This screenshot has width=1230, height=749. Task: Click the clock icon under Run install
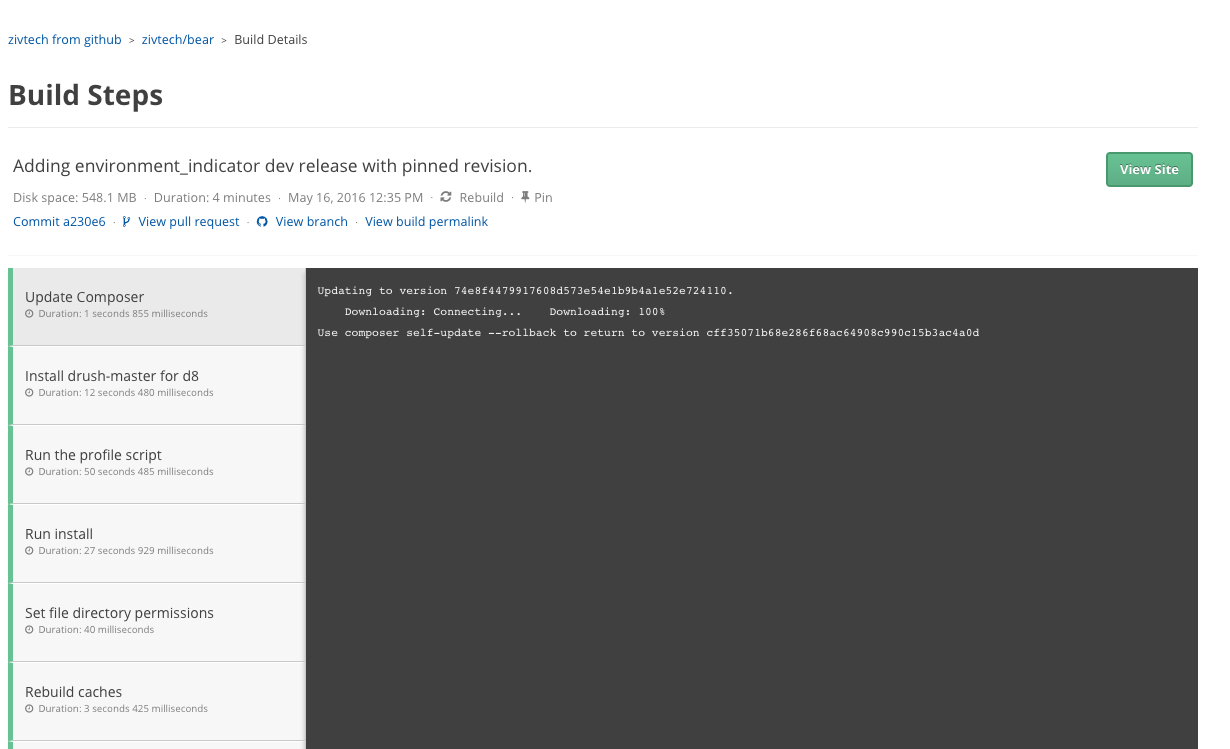point(30,551)
